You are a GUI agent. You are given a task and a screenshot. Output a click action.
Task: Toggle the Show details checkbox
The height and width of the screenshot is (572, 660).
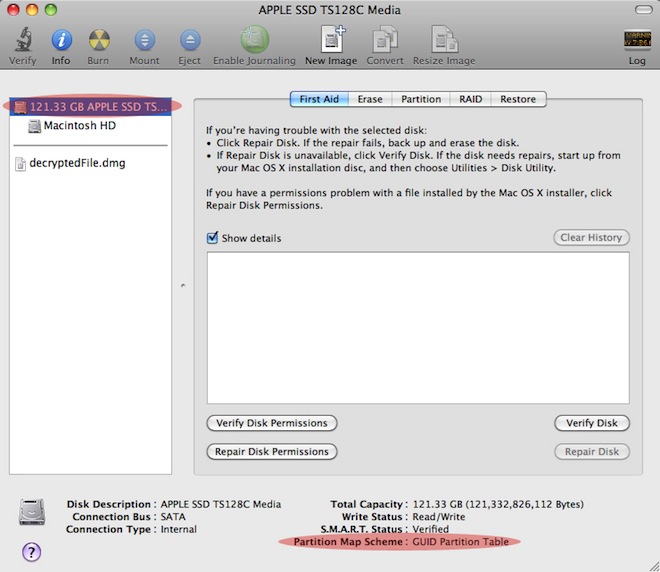pyautogui.click(x=213, y=238)
